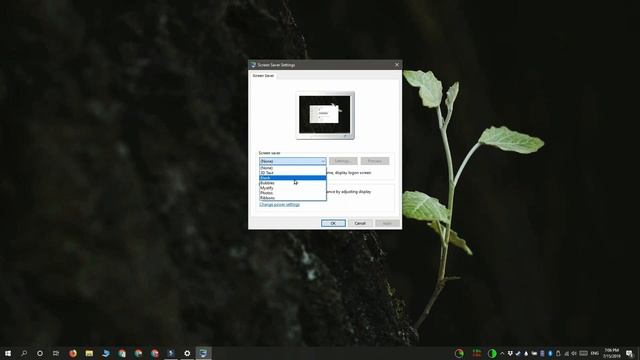Click the green half-circle tray icon
Screen dimensions: 640x360
[492, 353]
